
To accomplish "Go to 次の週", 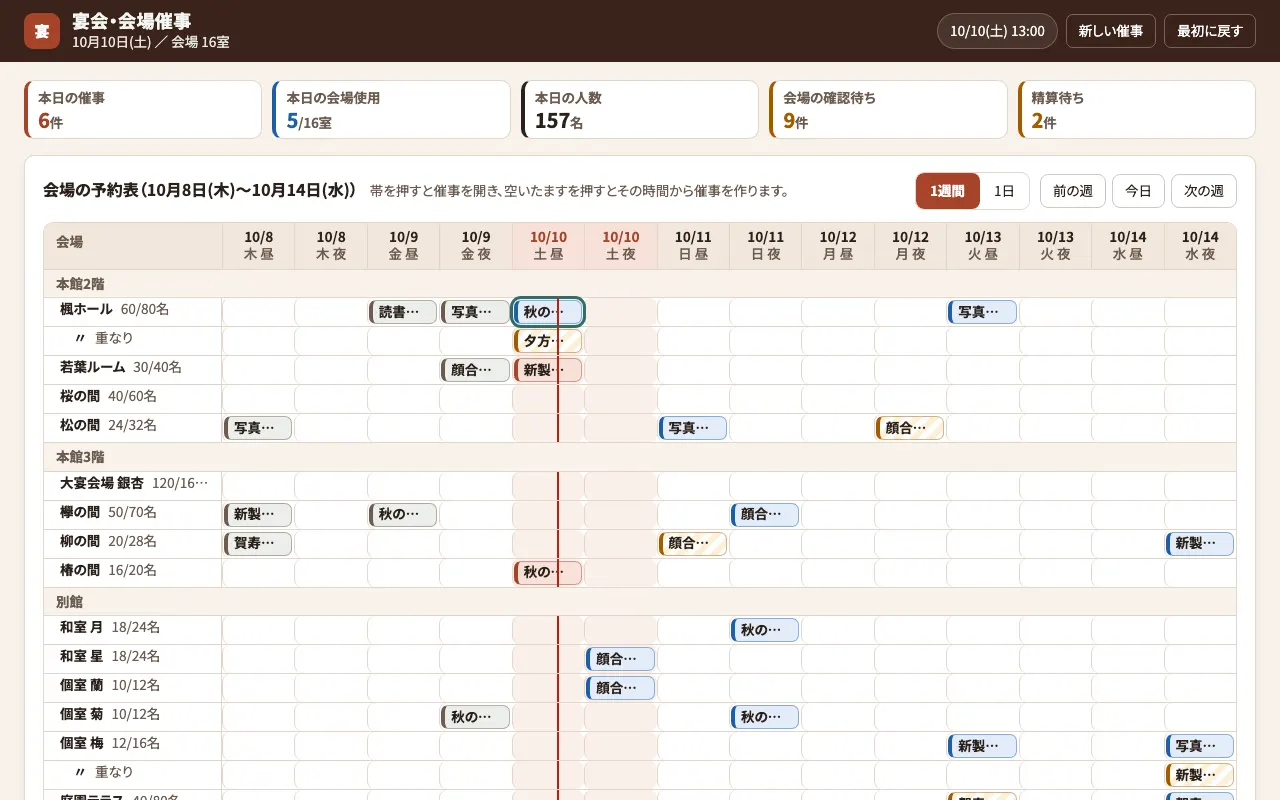I will pyautogui.click(x=1204, y=191).
